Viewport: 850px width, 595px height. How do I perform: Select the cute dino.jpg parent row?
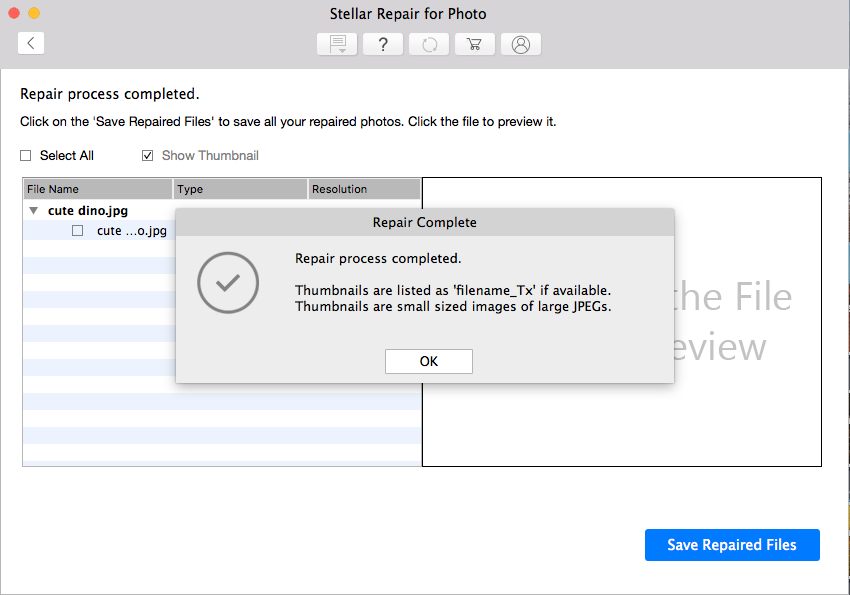(x=88, y=211)
